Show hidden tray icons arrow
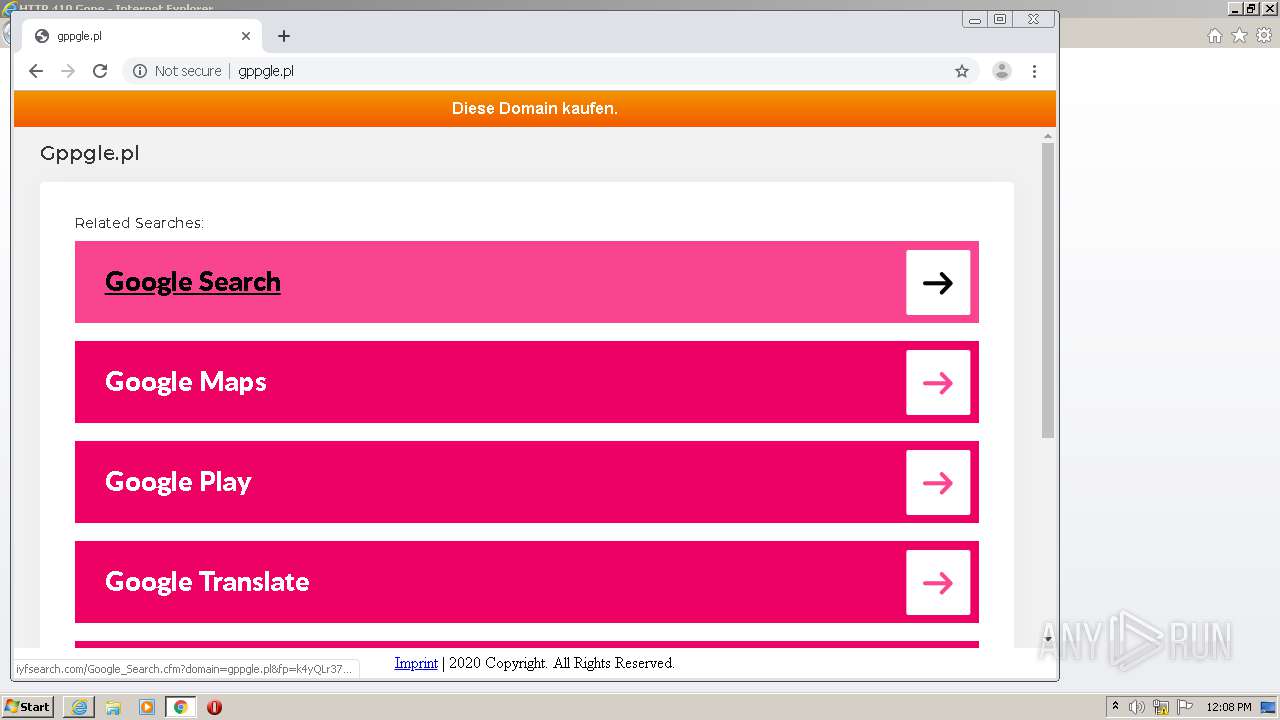Screen dimensions: 1280x720 point(1115,707)
